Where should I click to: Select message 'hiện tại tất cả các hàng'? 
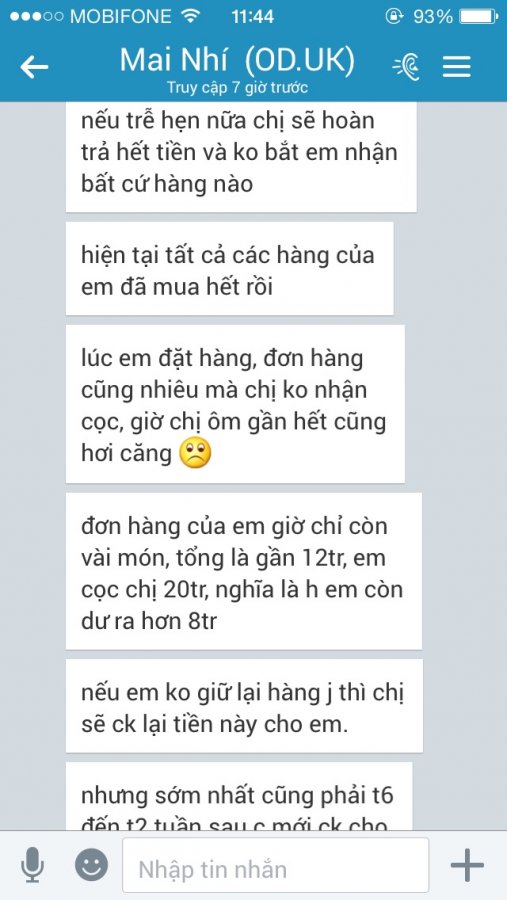tap(230, 269)
